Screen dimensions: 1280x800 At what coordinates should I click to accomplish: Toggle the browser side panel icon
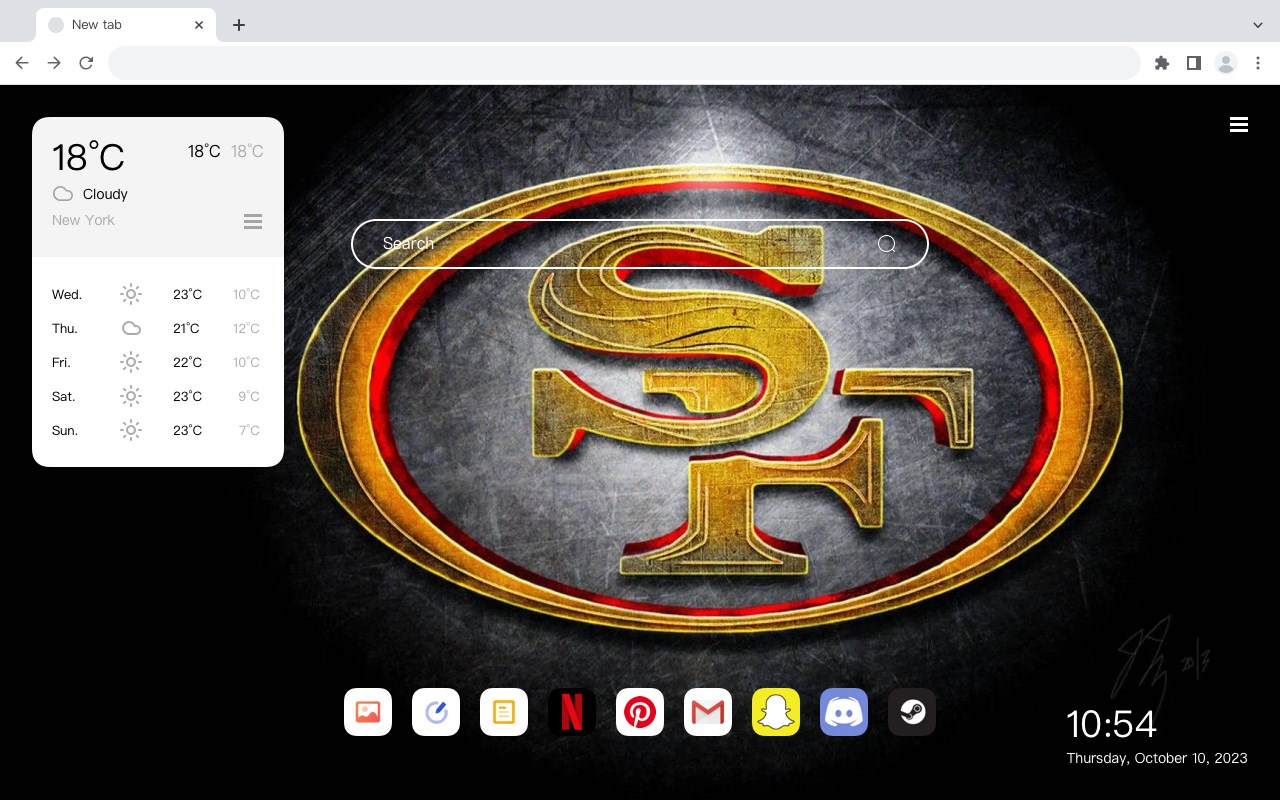1193,63
